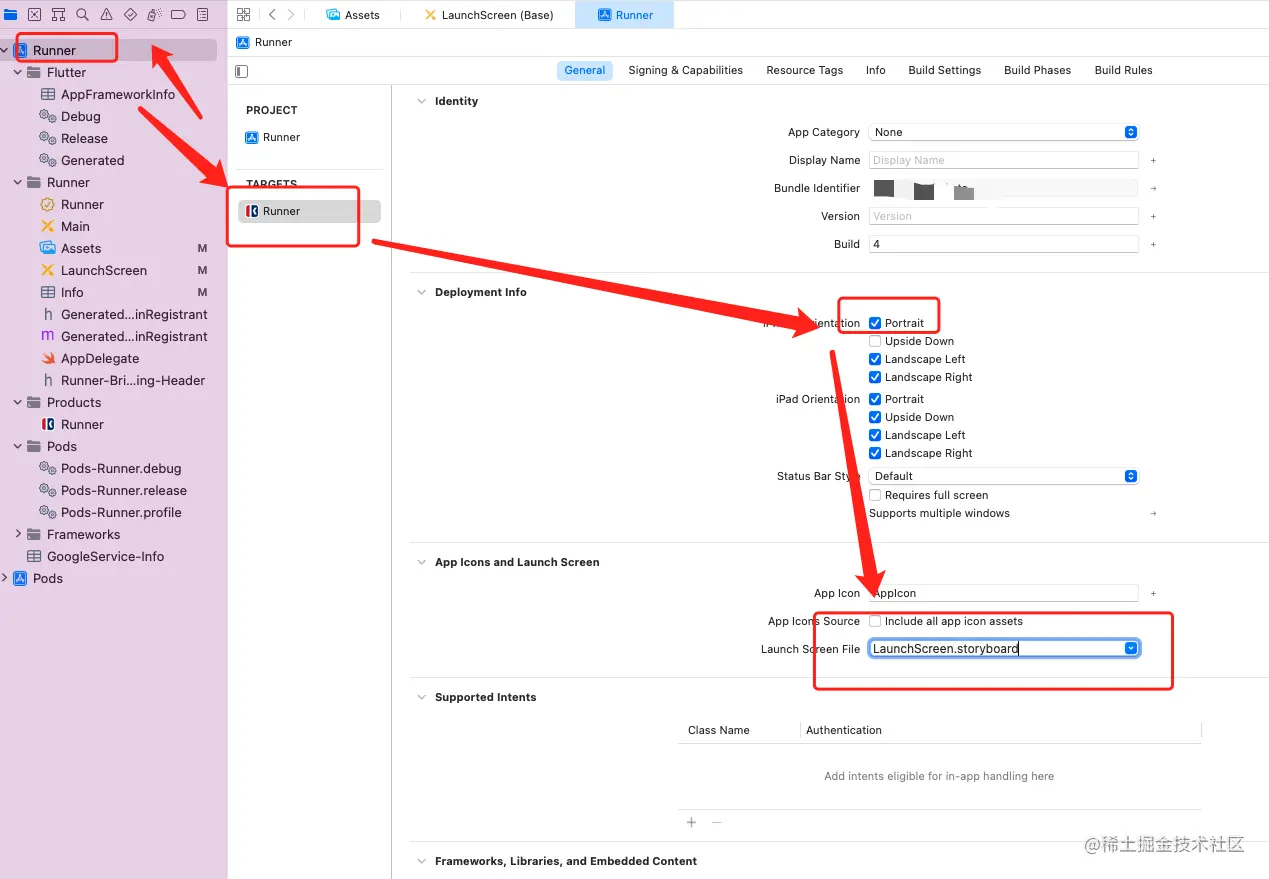Screen dimensions: 1269x879
Task: Open the Status Bar Style dropdown
Action: [1003, 476]
